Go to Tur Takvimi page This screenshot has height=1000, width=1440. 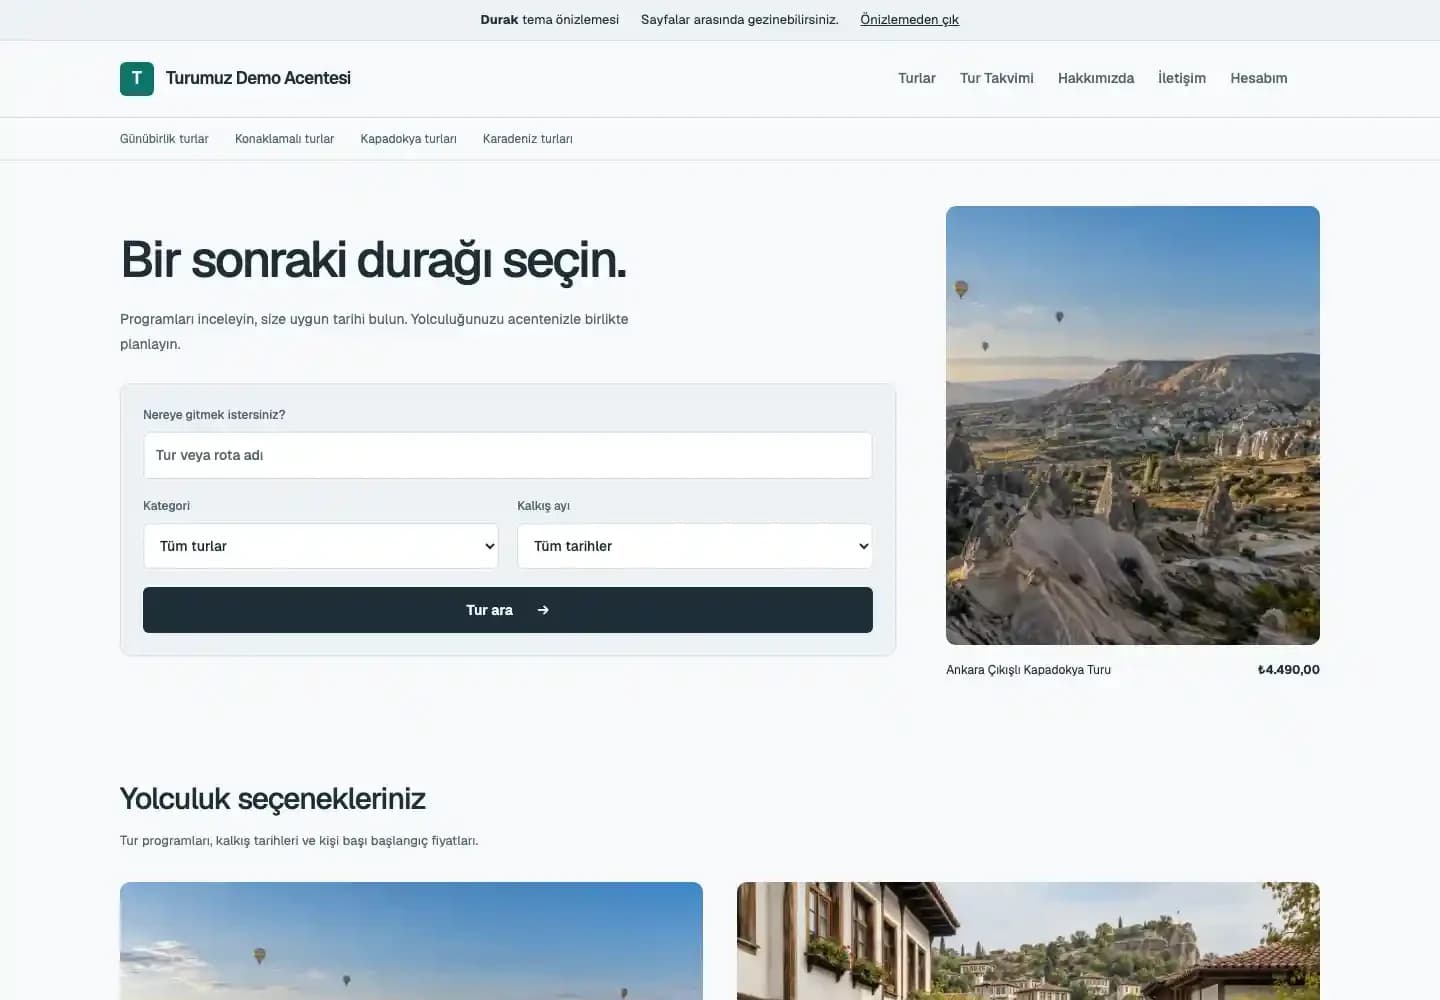click(997, 78)
